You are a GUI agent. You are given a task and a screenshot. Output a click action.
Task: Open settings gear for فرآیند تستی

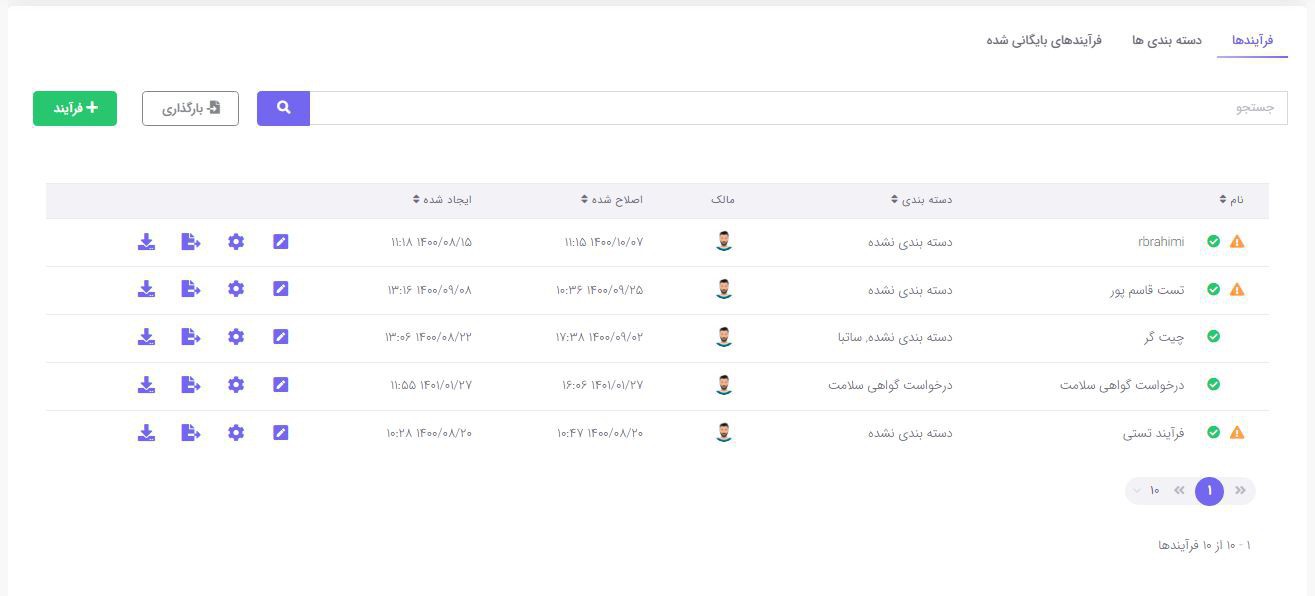point(236,433)
